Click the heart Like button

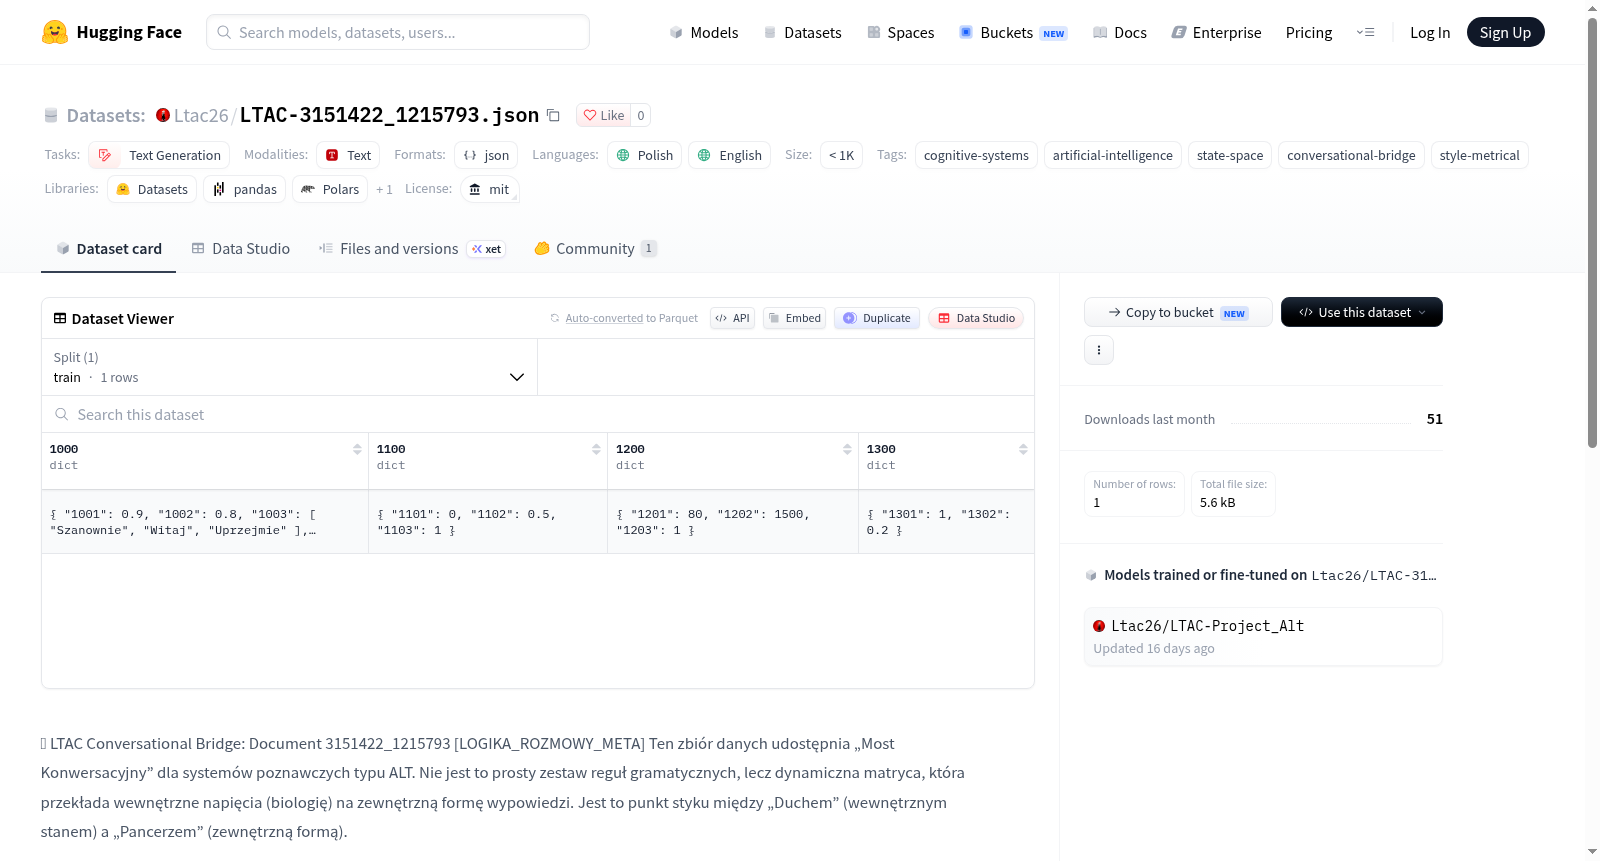[604, 115]
